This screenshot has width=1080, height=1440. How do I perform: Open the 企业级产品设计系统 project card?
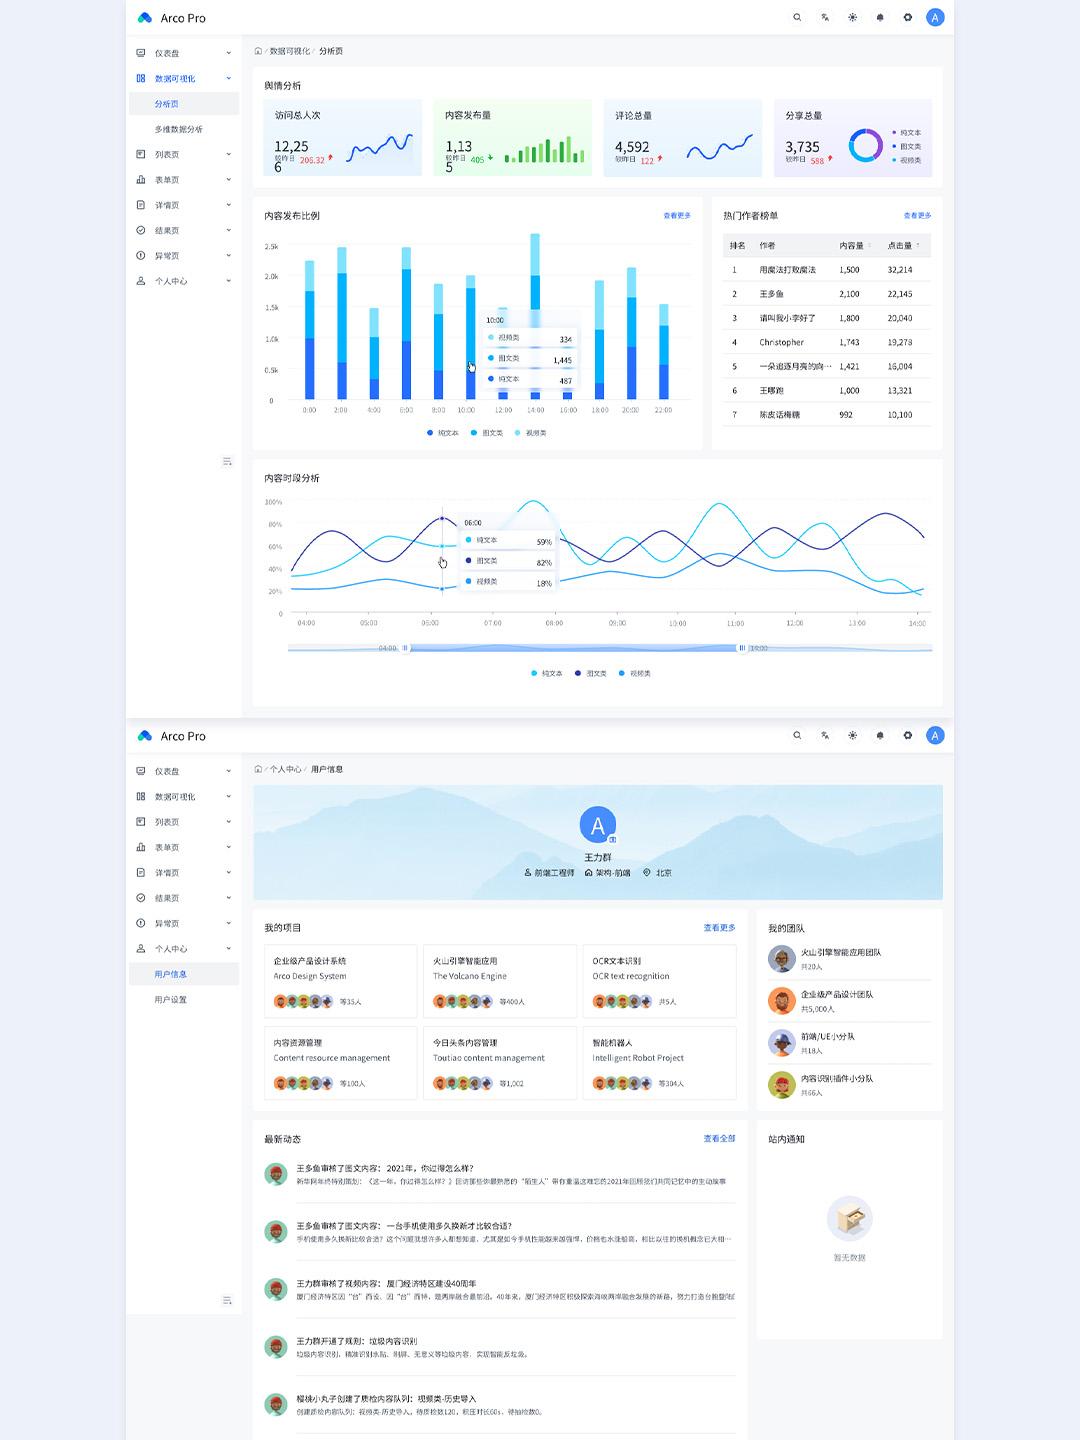click(x=340, y=981)
